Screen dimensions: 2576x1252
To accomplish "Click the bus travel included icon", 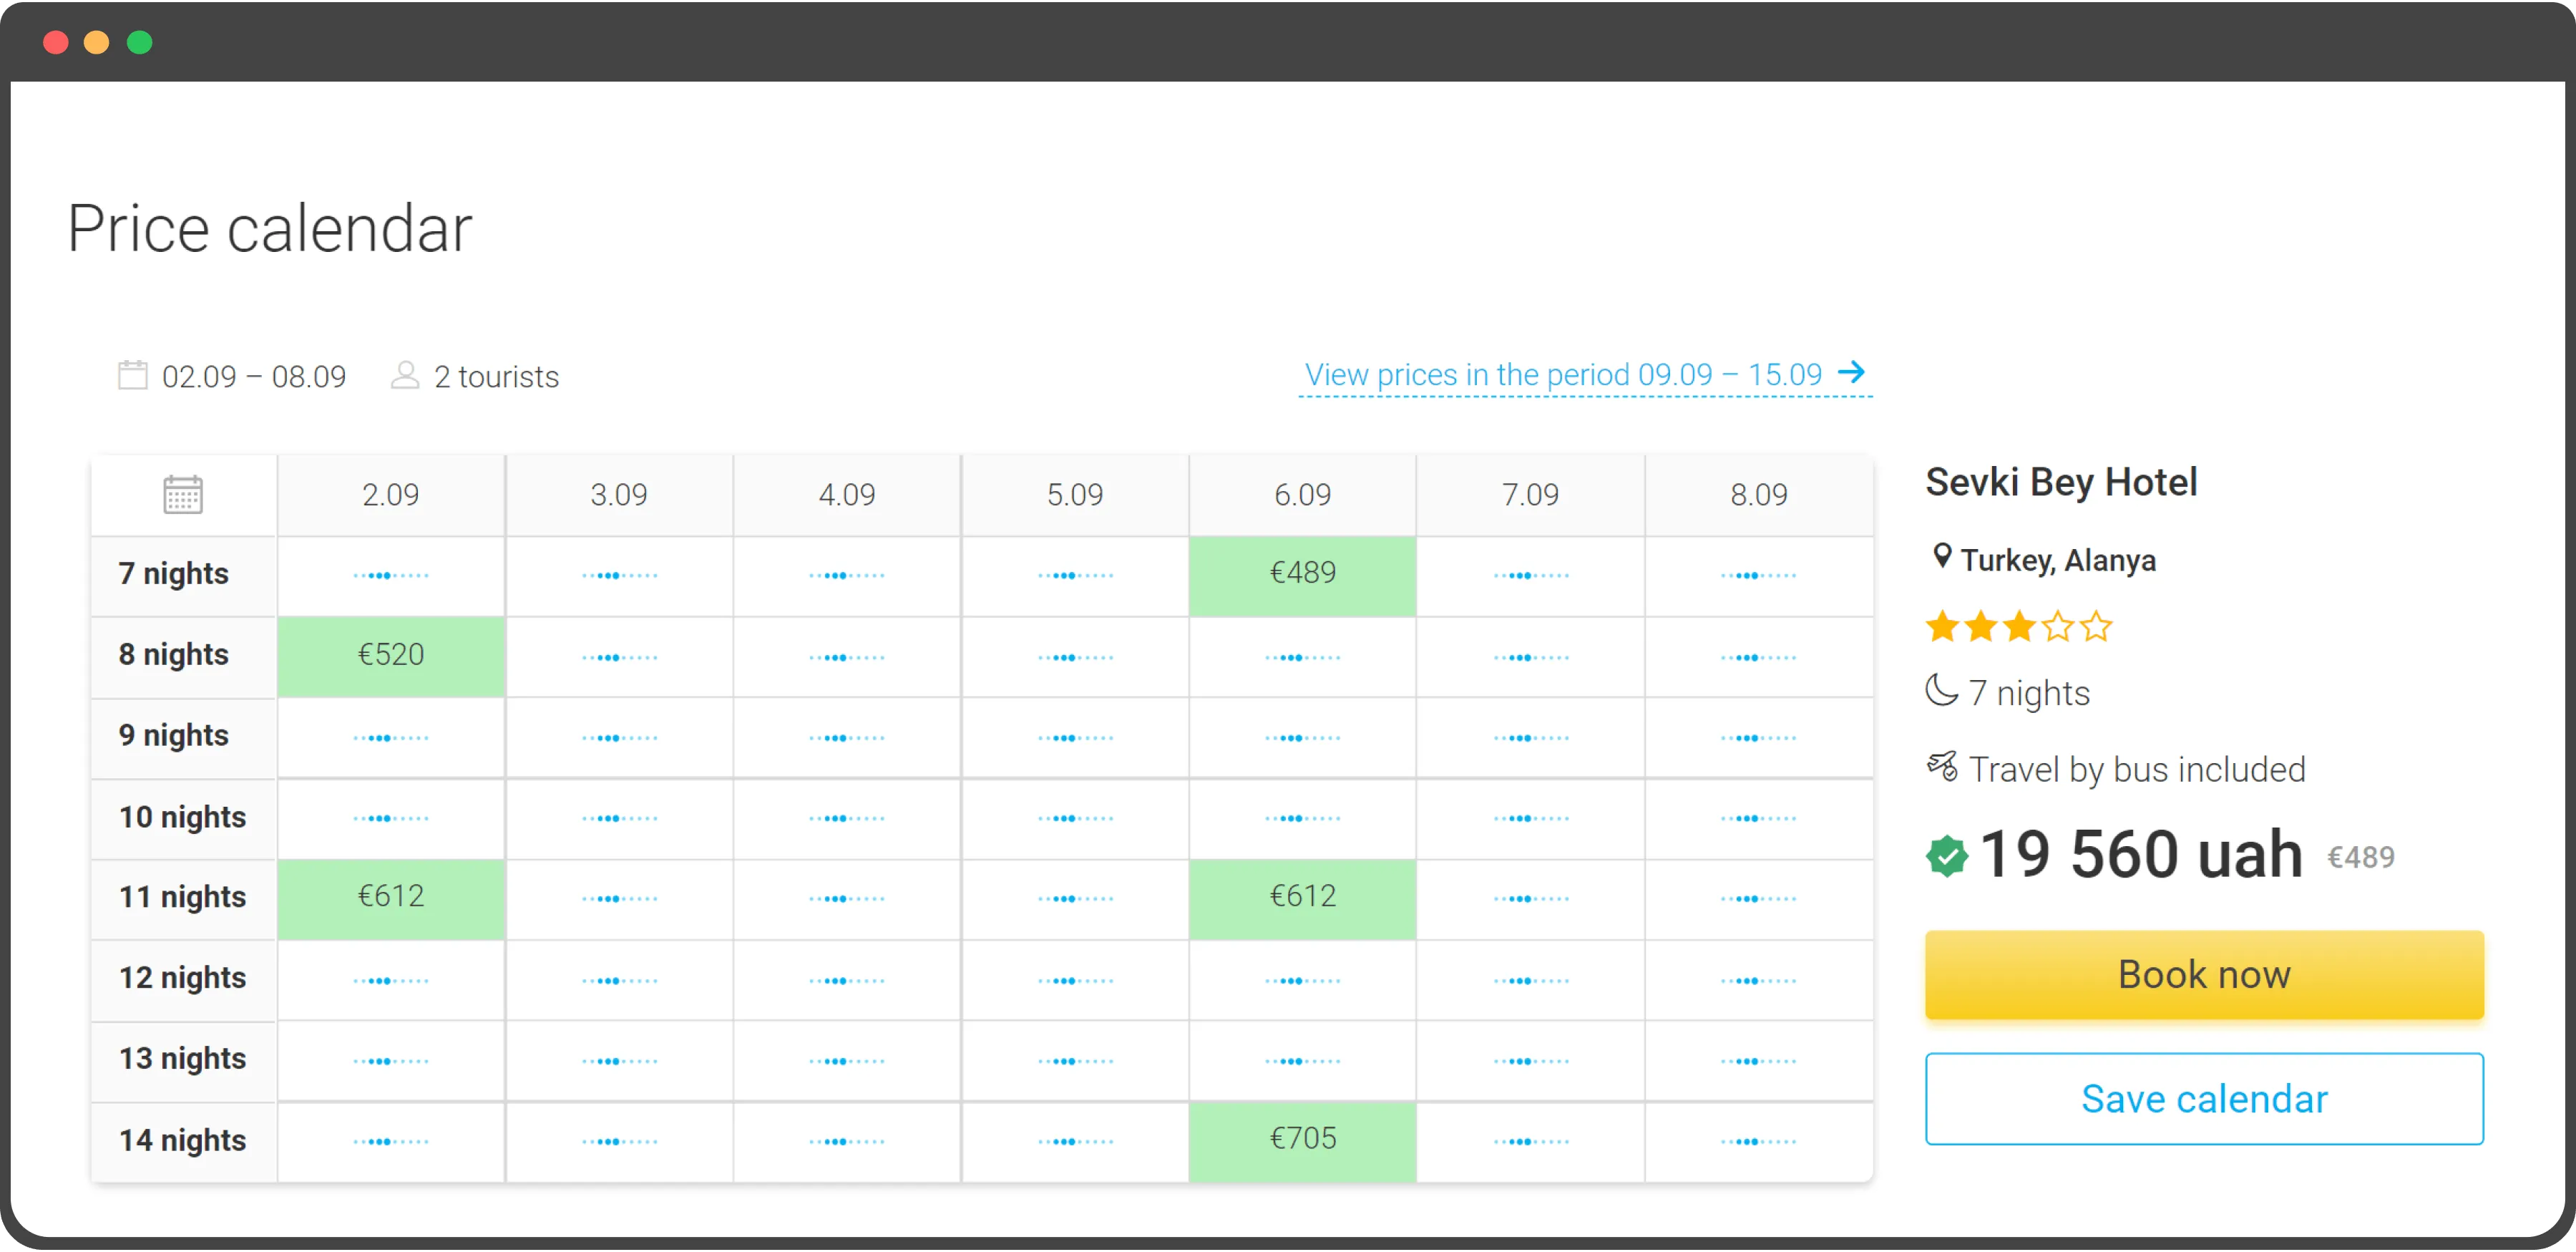I will click(1942, 767).
